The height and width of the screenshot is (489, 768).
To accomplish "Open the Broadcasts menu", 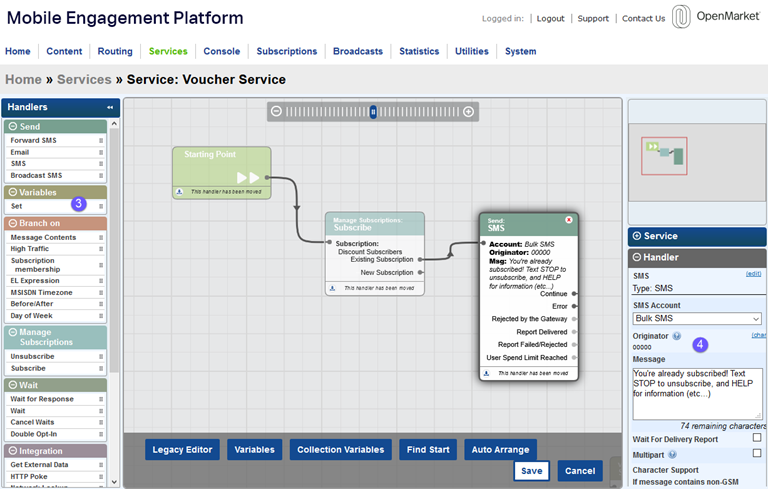I will 358,51.
